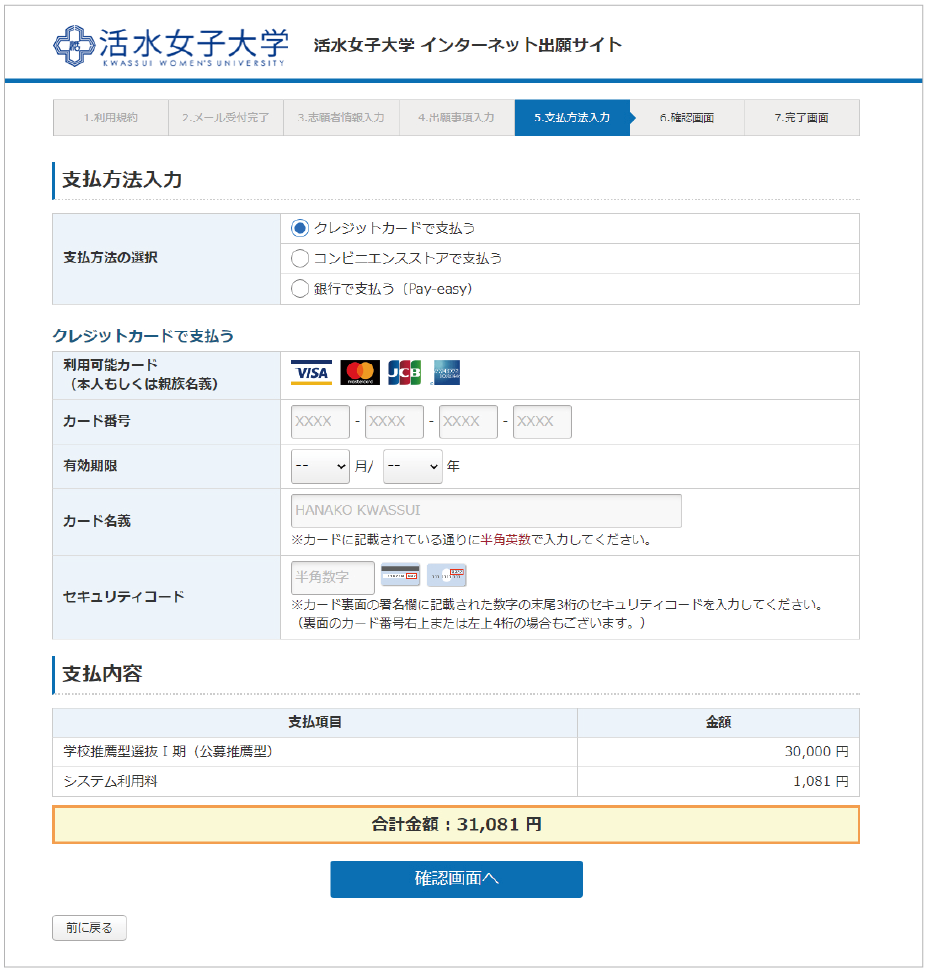Click the American Express card icon

[446, 373]
